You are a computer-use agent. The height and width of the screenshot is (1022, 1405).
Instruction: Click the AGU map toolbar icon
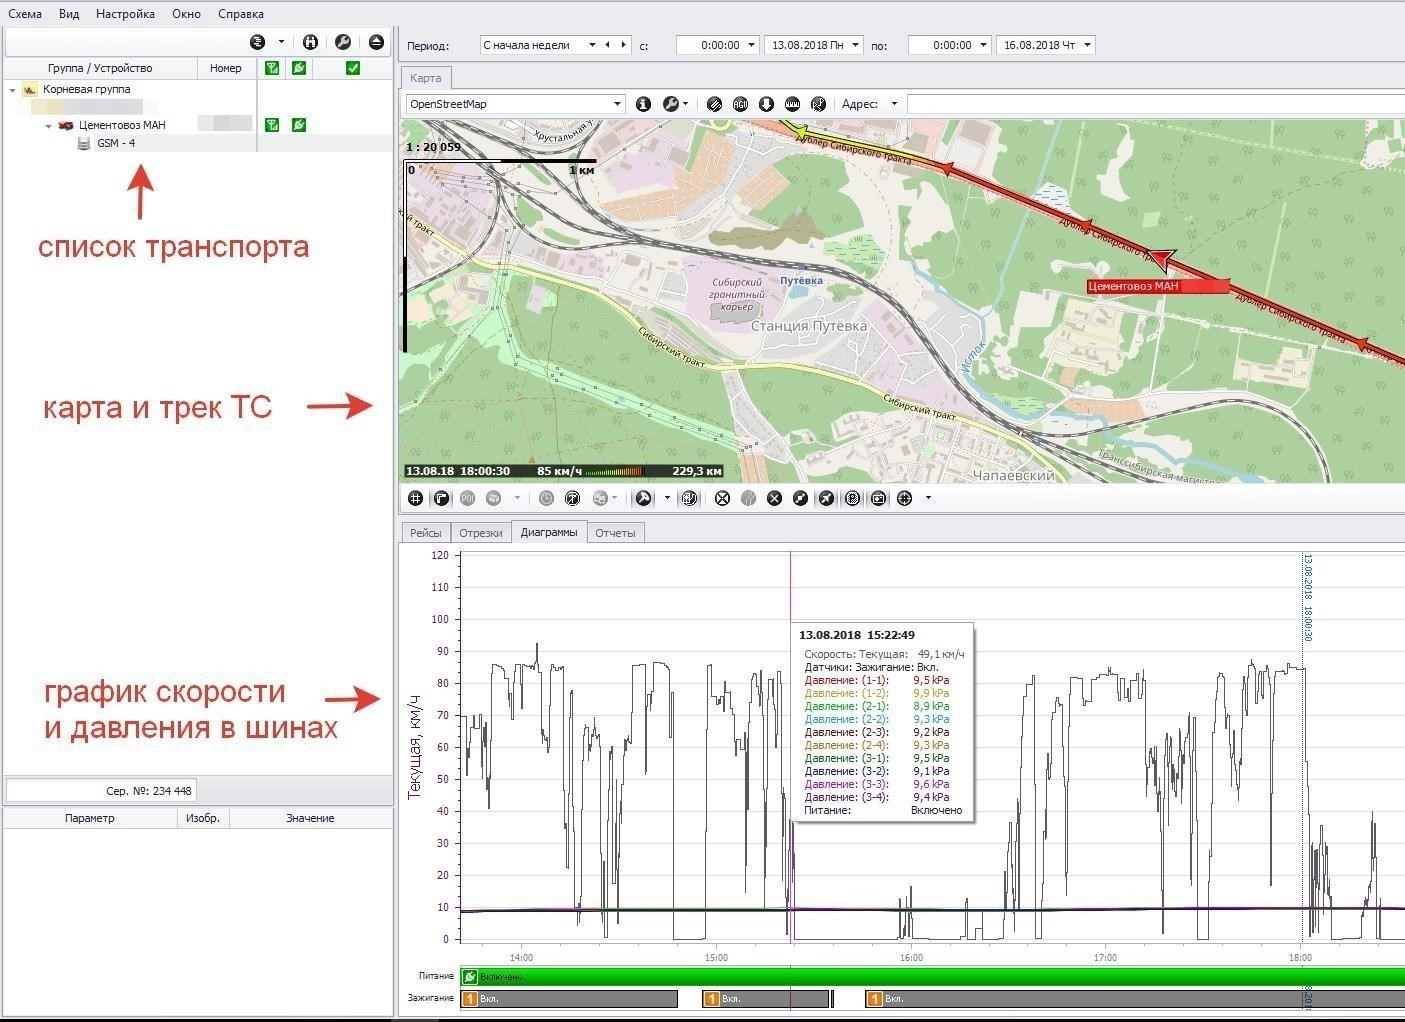(x=740, y=104)
